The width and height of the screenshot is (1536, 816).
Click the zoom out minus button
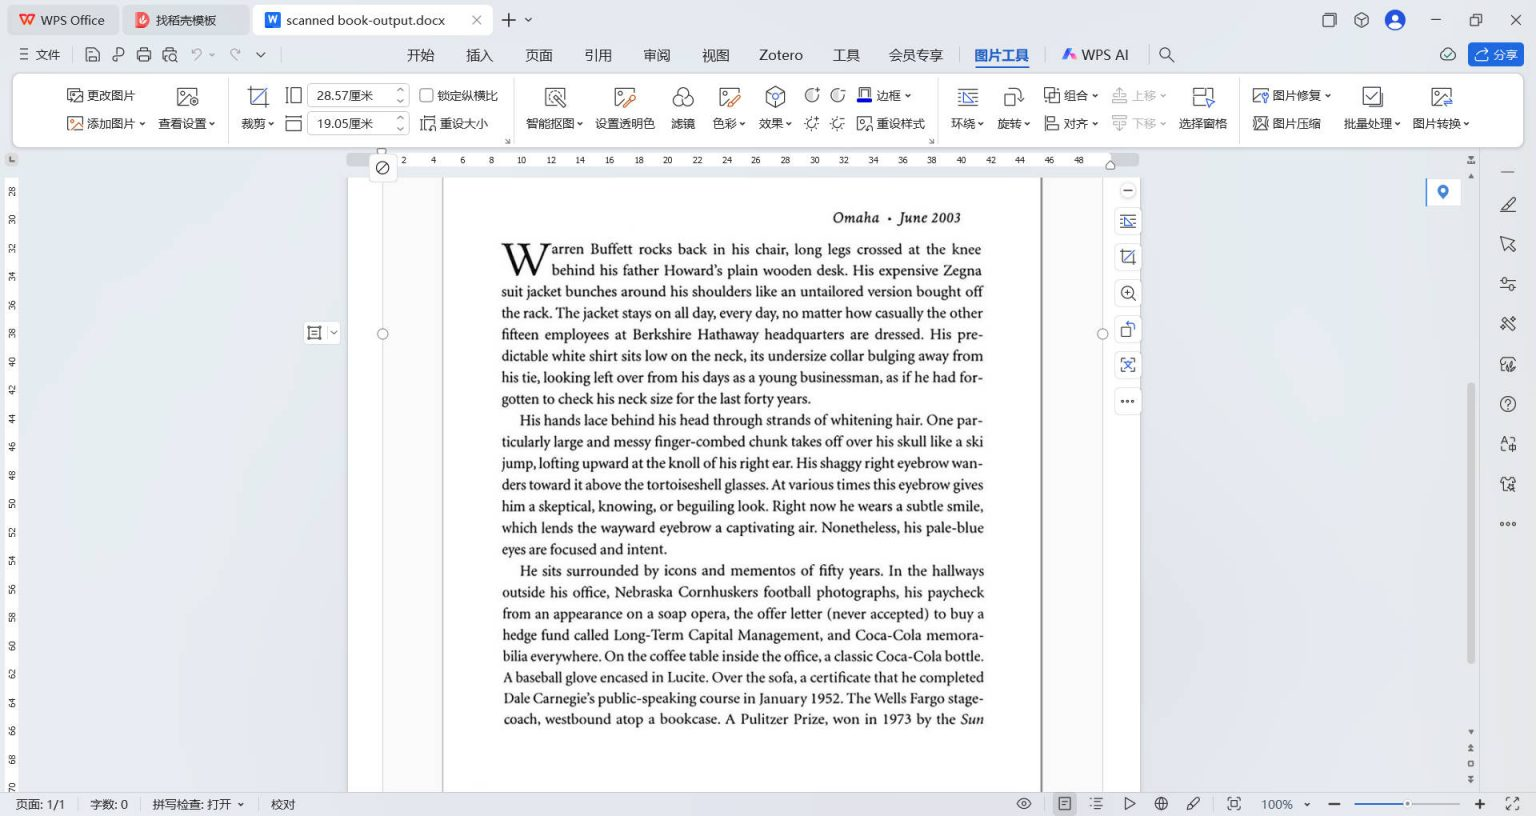[x=1334, y=804]
